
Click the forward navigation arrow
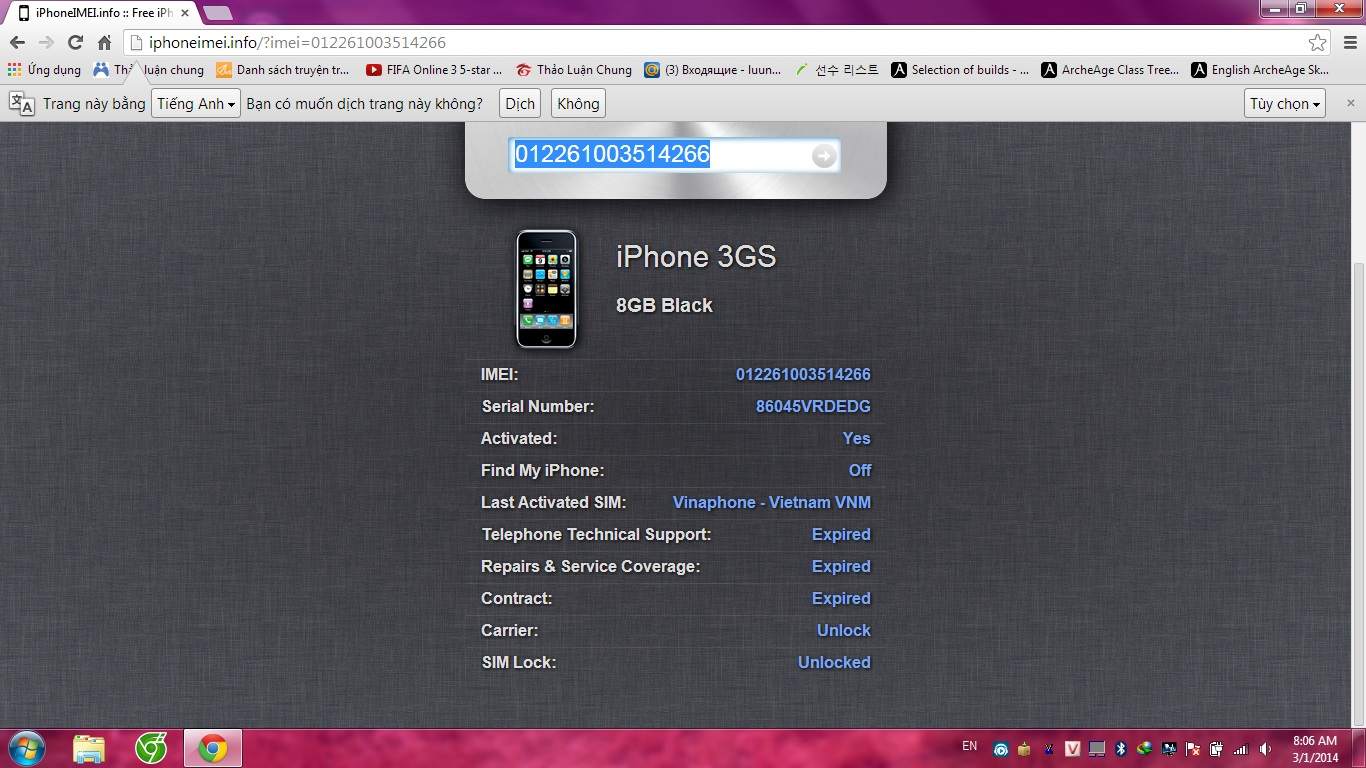point(46,42)
